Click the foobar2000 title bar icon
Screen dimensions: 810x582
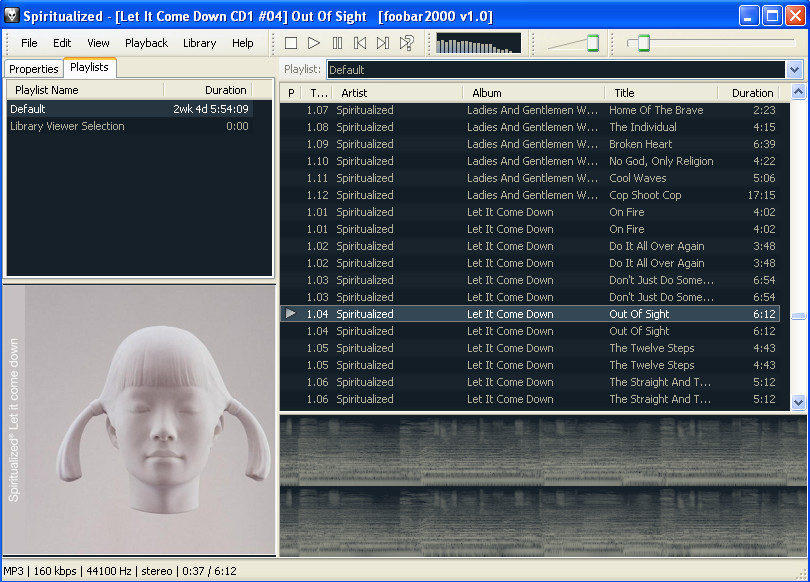11,16
